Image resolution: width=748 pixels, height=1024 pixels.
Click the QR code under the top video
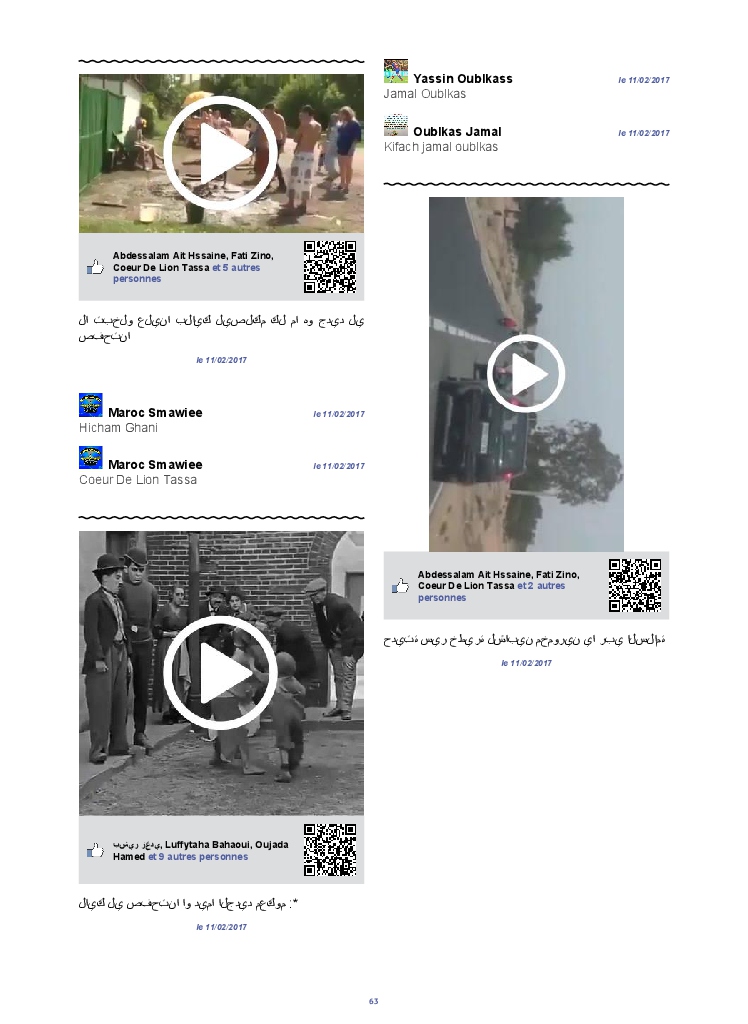click(330, 267)
